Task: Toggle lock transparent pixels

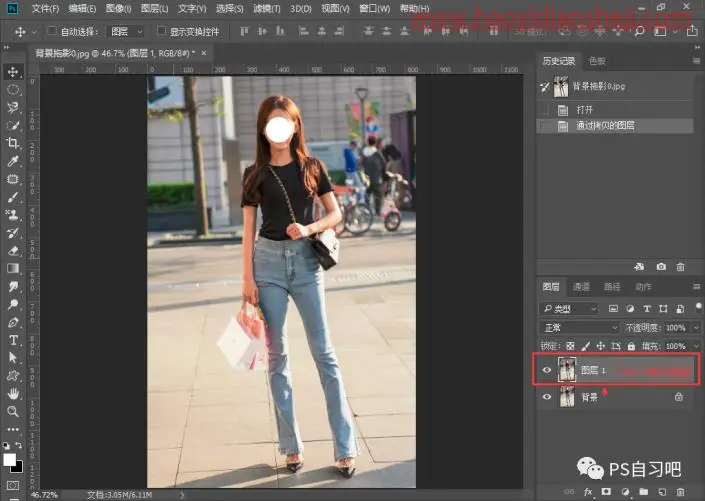Action: click(x=570, y=346)
